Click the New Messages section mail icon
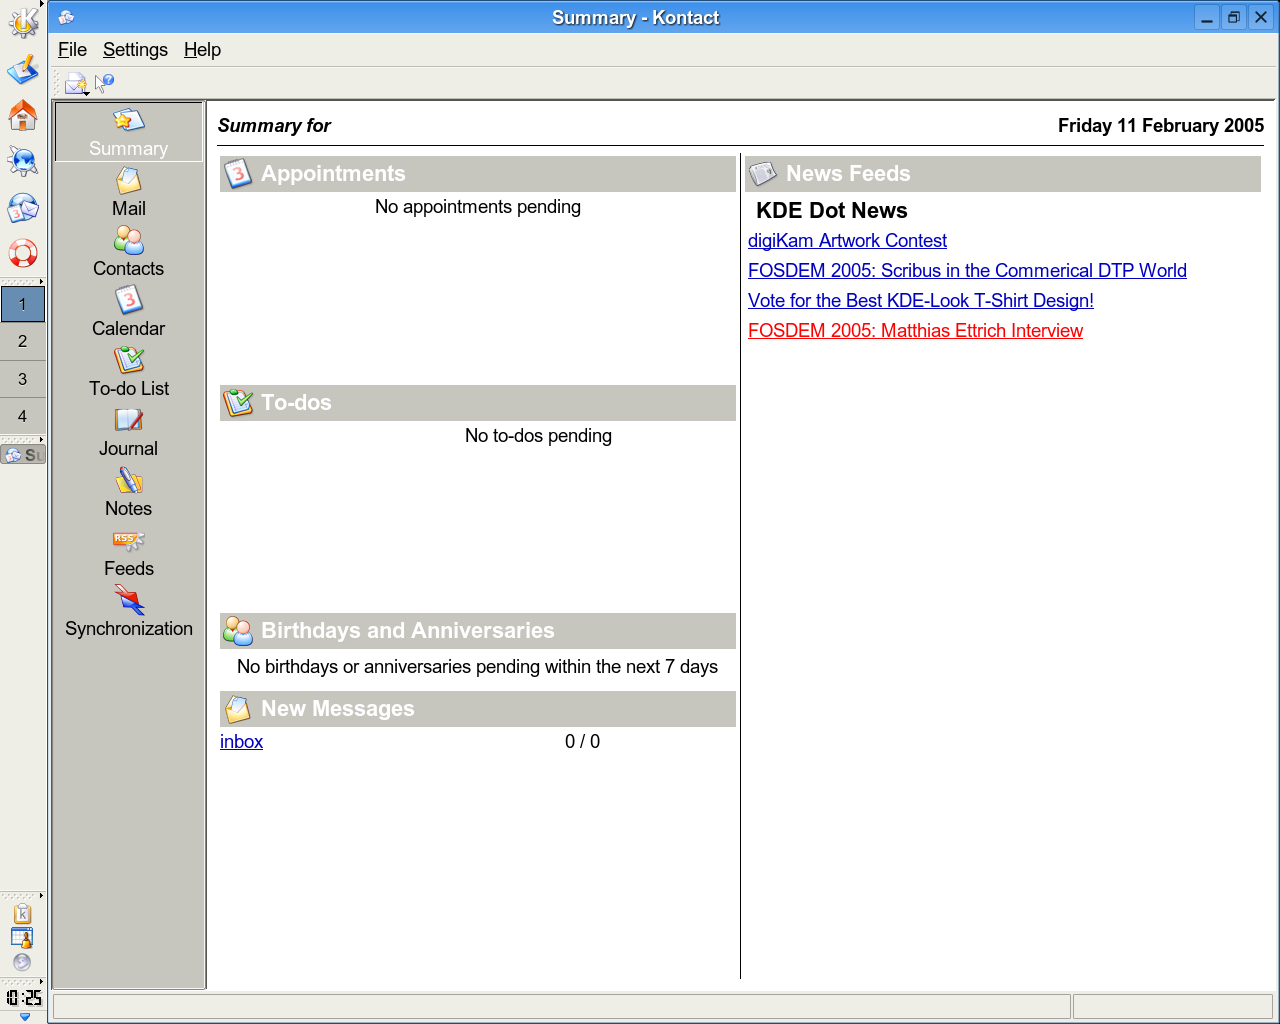 [238, 708]
